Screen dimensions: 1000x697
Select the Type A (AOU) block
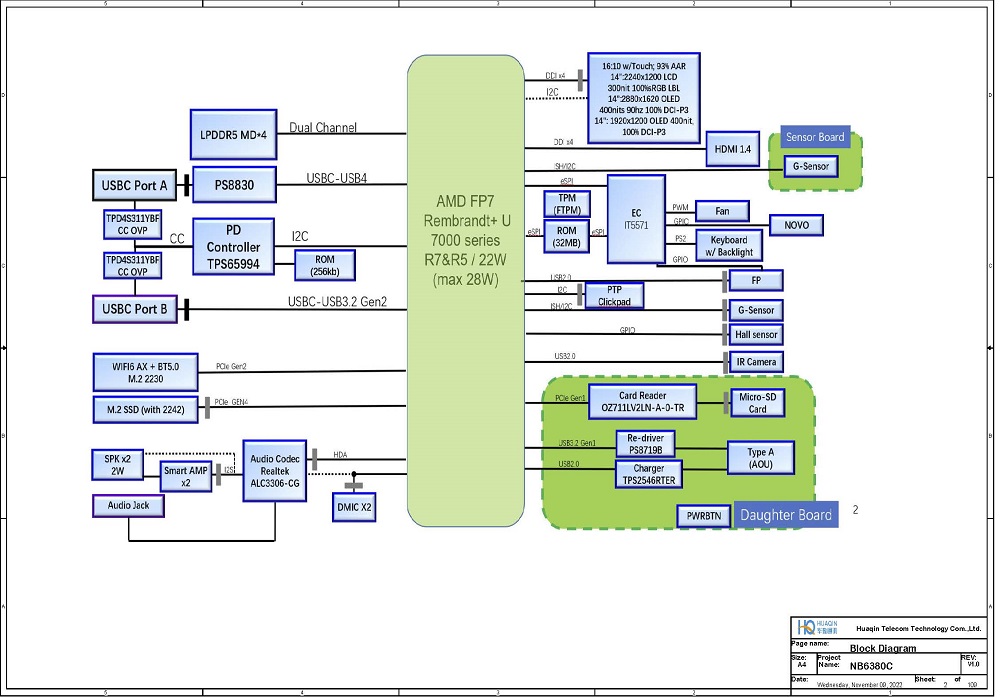(x=761, y=458)
